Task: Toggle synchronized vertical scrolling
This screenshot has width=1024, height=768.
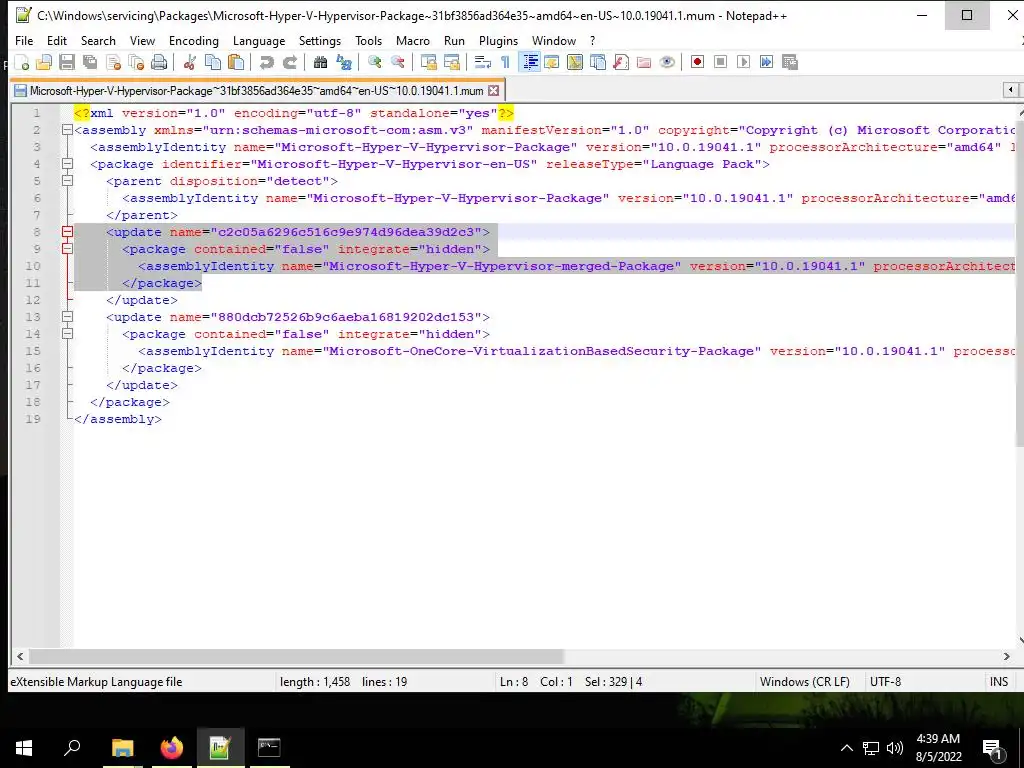Action: [428, 62]
